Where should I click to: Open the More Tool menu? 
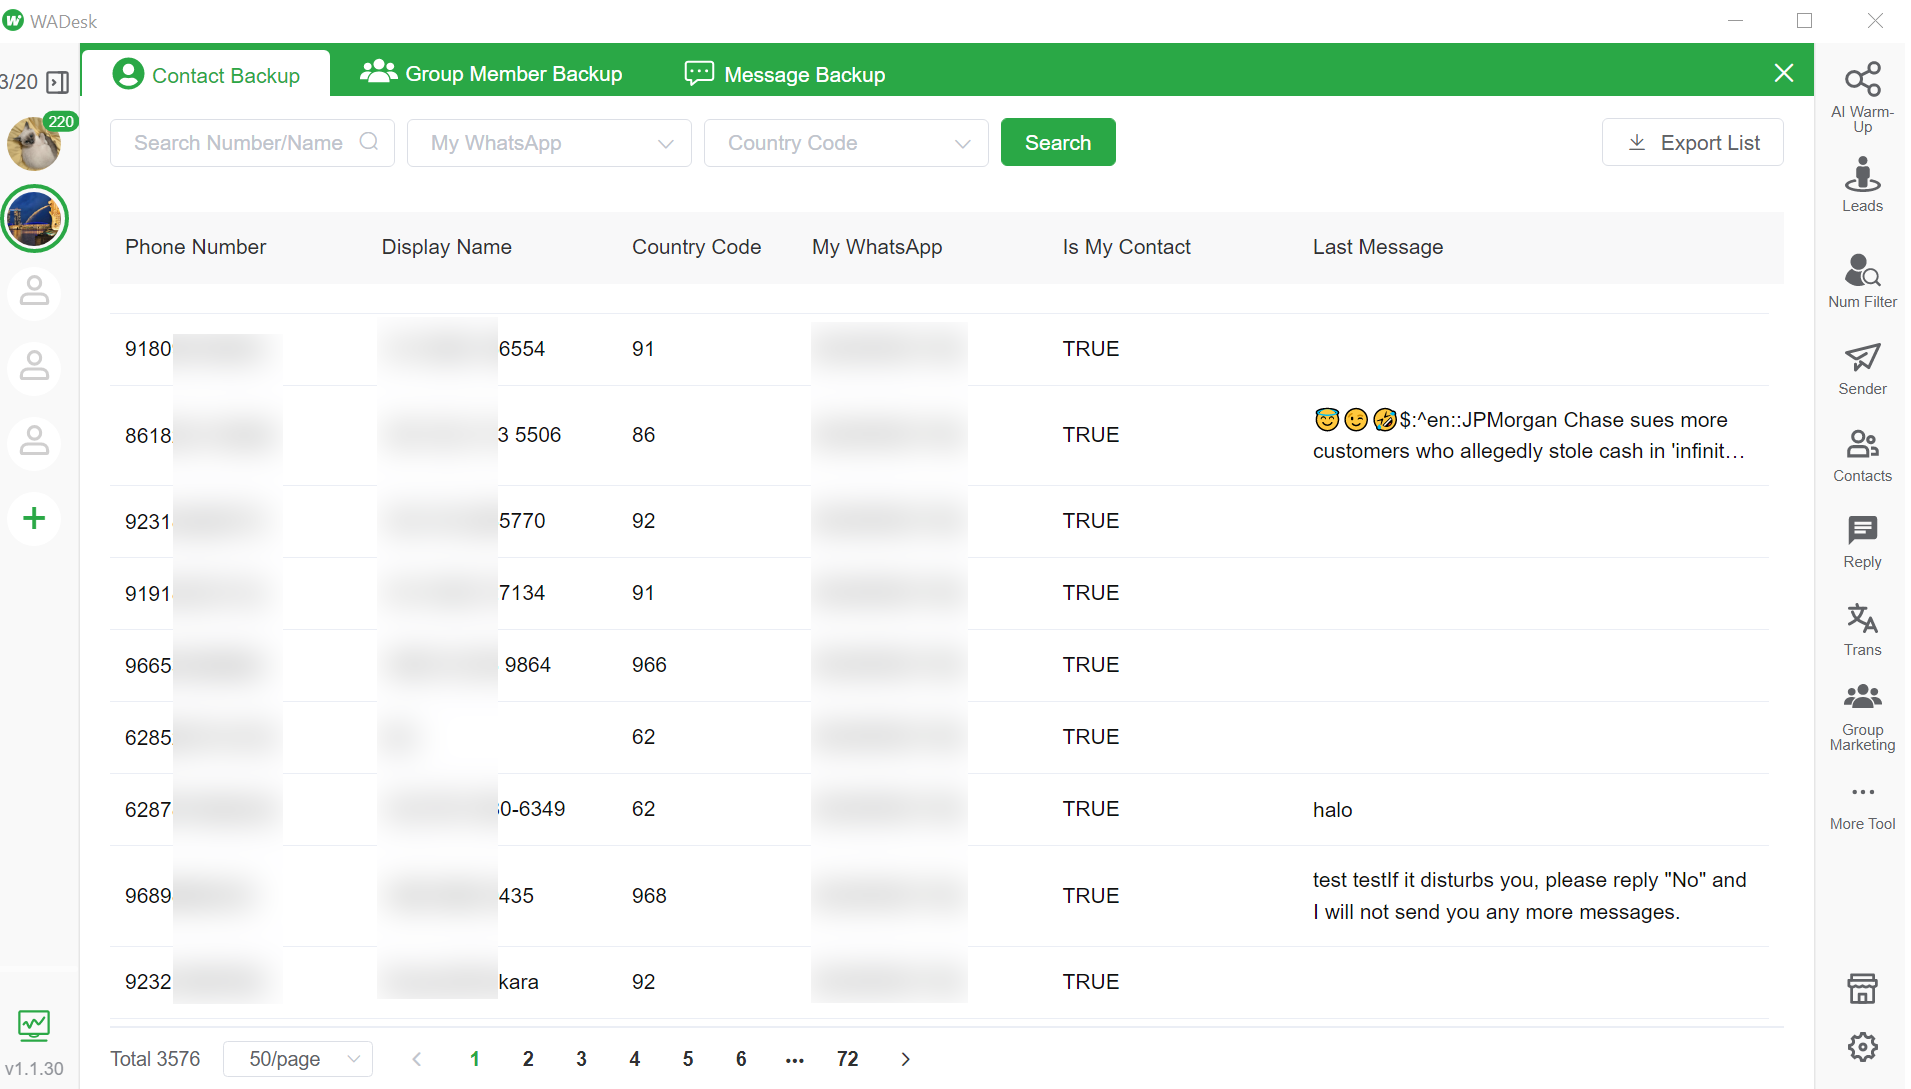[x=1861, y=803]
